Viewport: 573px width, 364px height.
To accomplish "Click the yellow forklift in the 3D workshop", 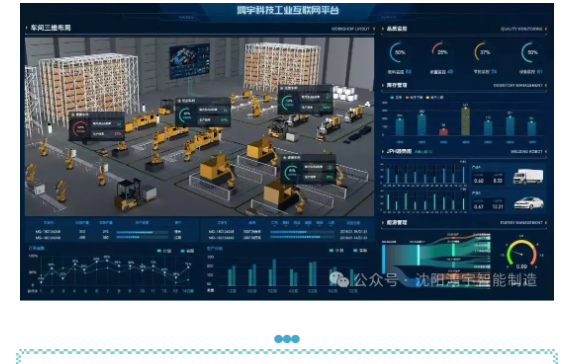I will coord(129,194).
